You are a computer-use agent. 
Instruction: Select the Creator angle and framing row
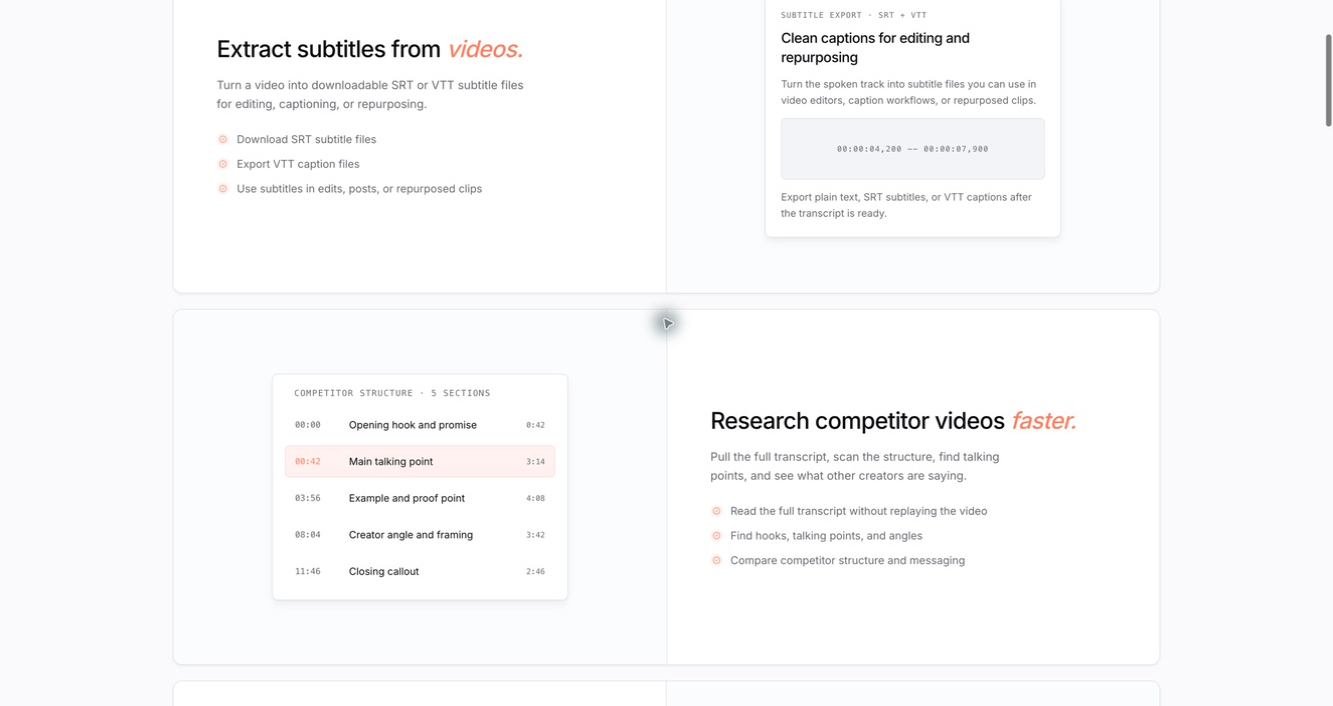point(420,535)
